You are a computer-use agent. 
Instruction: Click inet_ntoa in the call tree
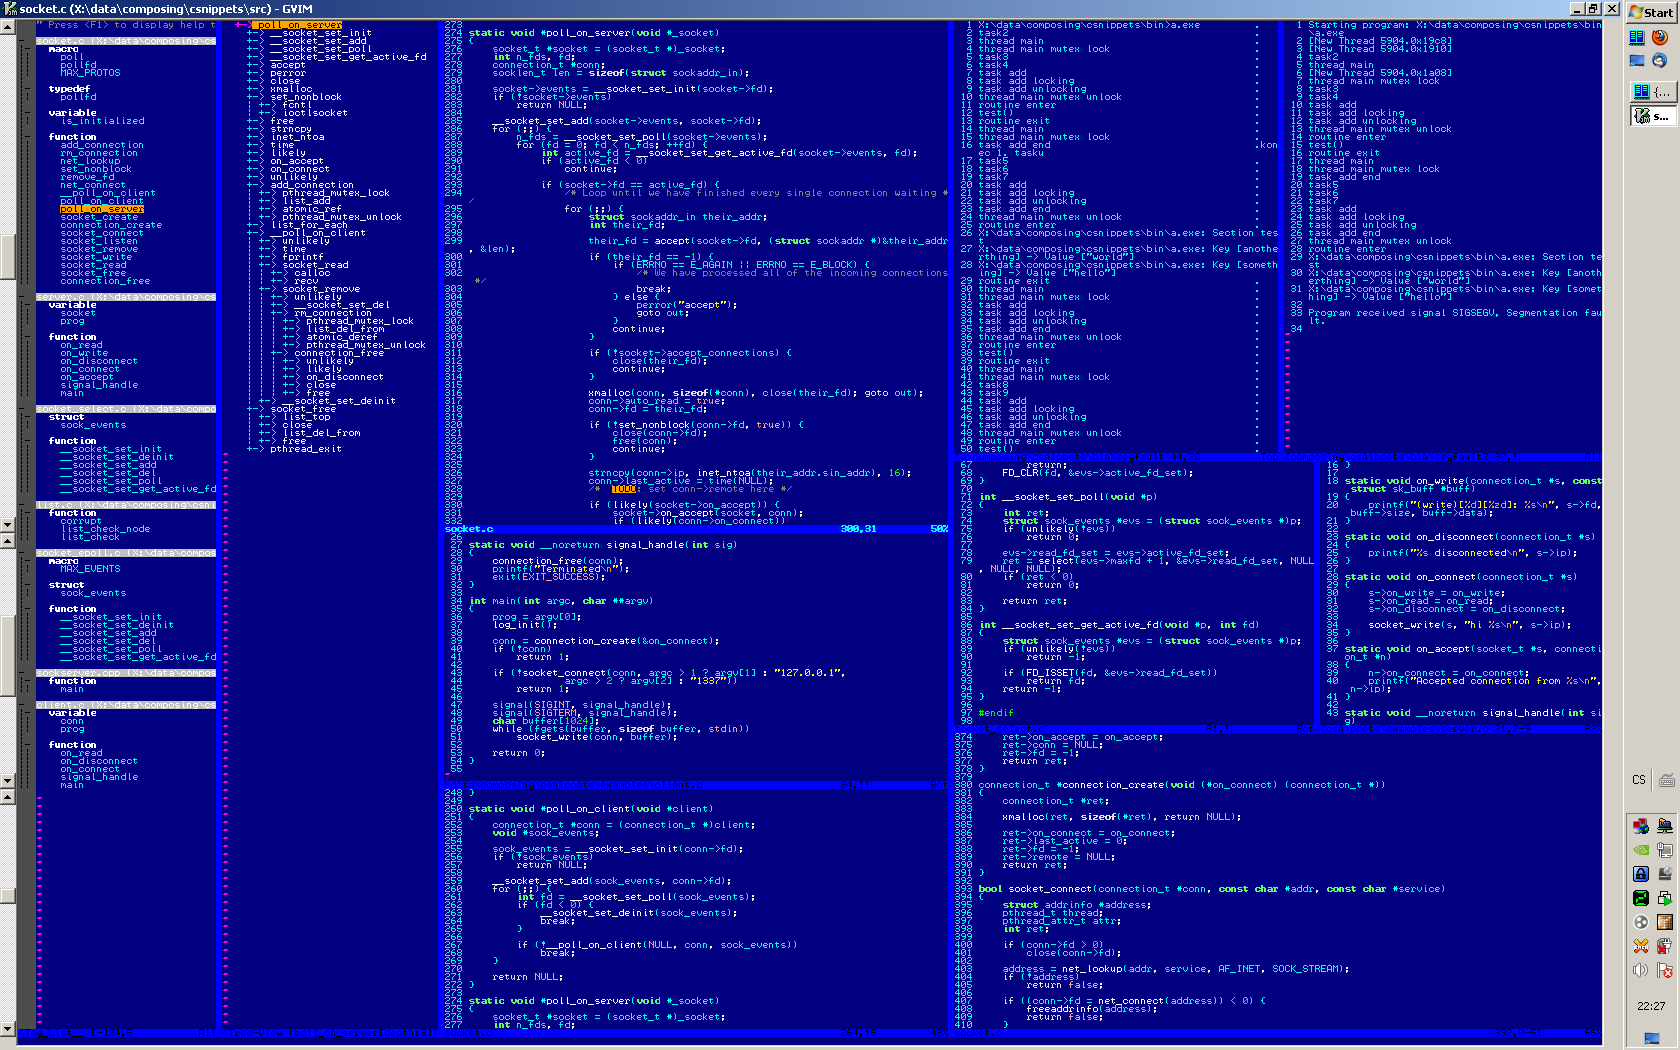coord(297,137)
